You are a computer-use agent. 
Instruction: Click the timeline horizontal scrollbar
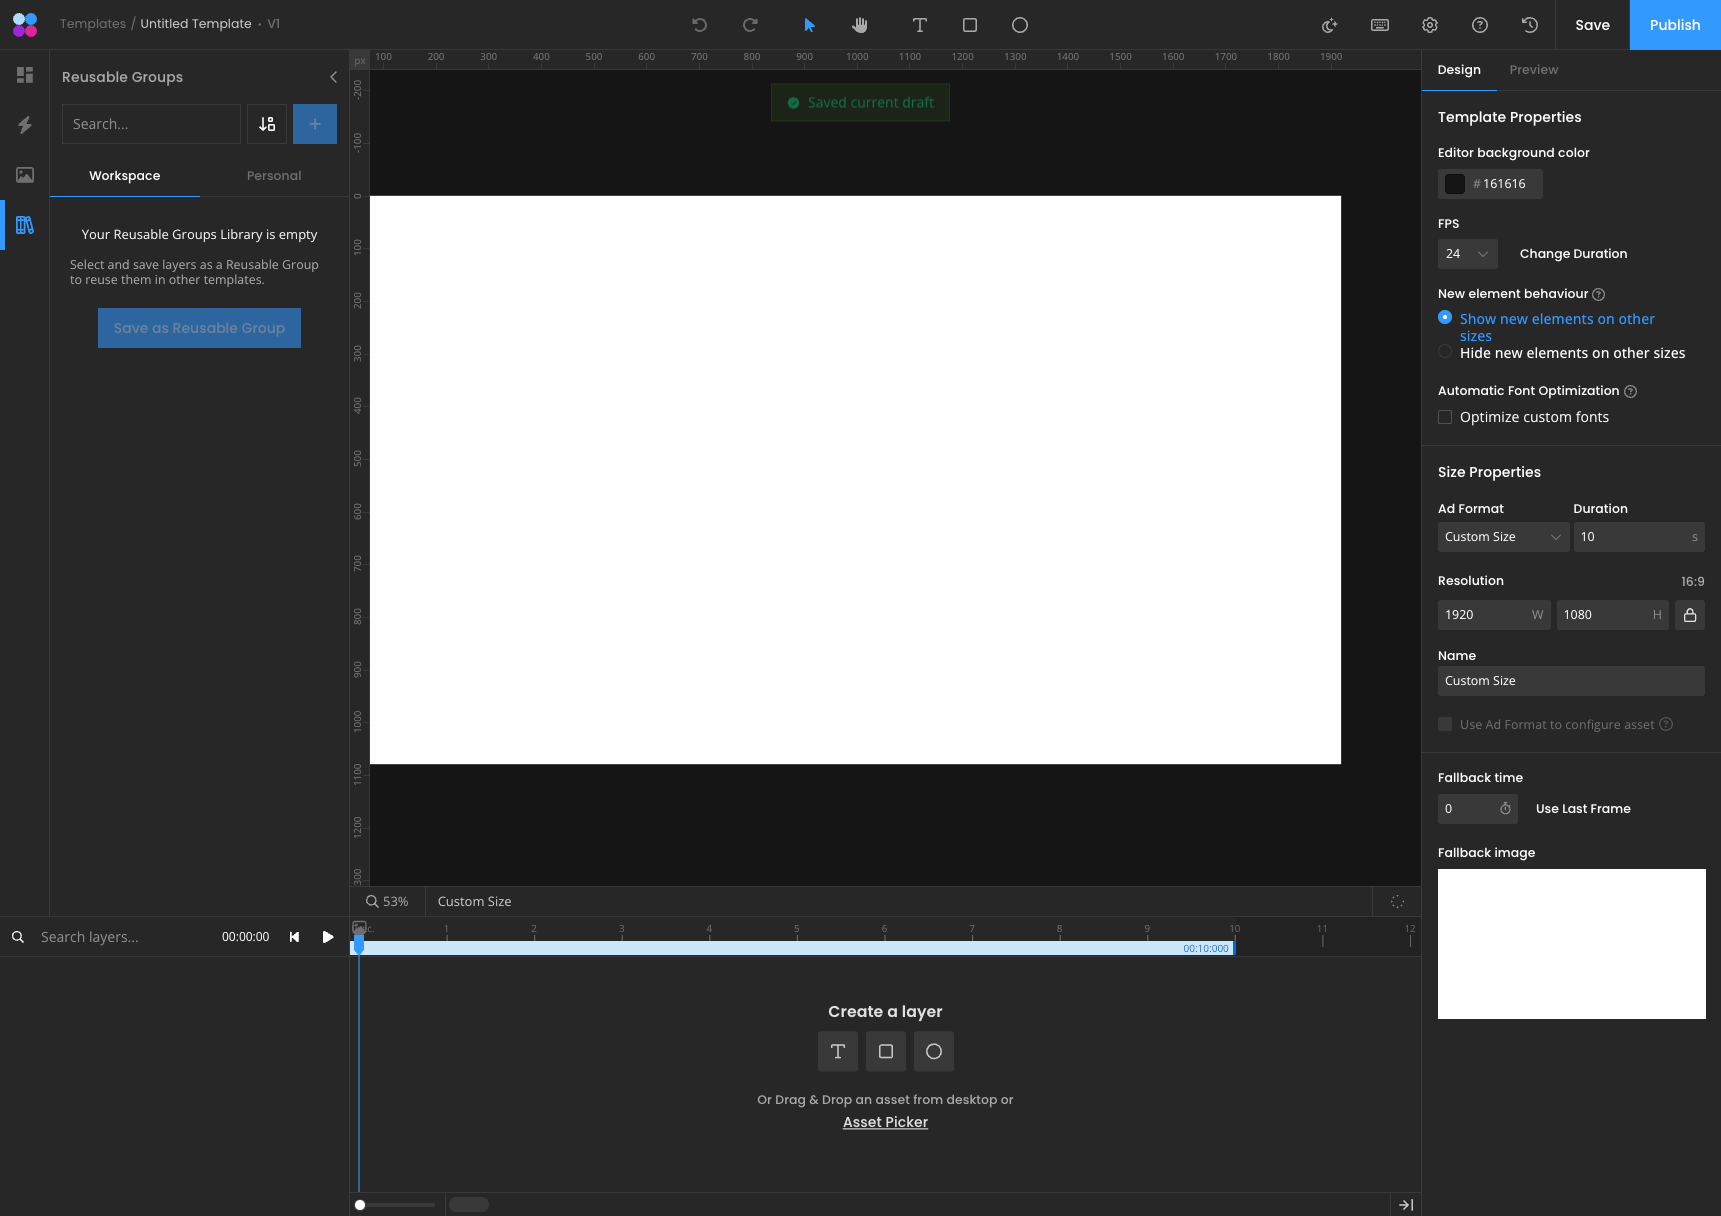[x=469, y=1205]
